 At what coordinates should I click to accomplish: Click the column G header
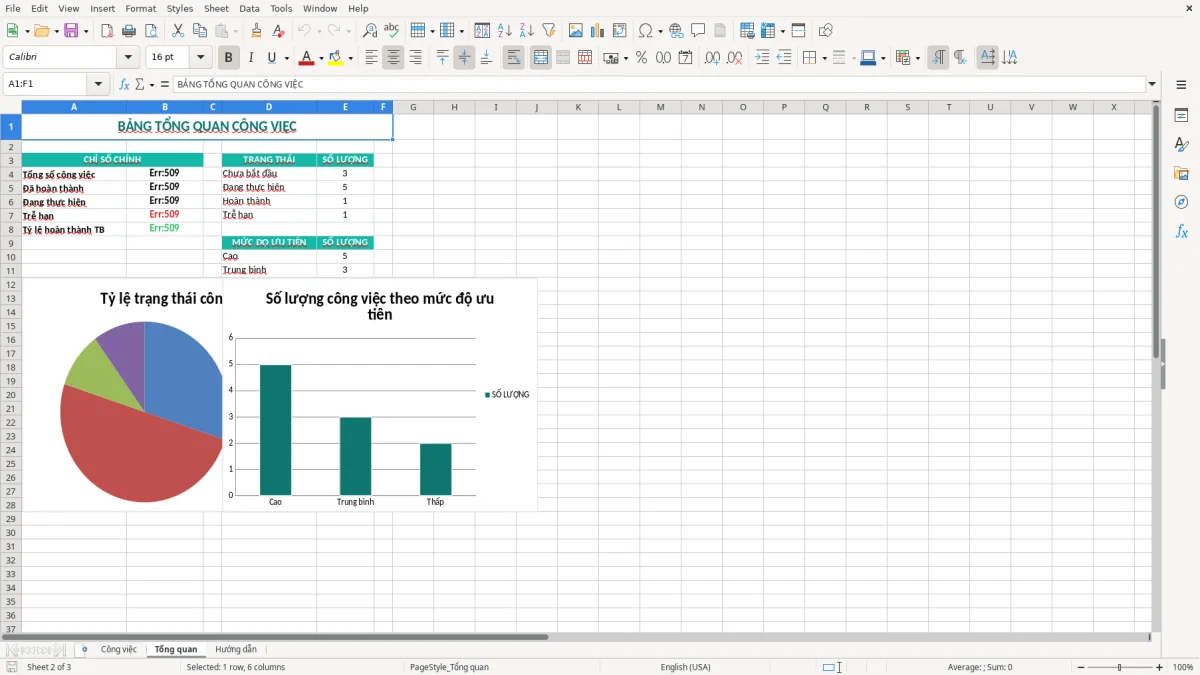413,107
